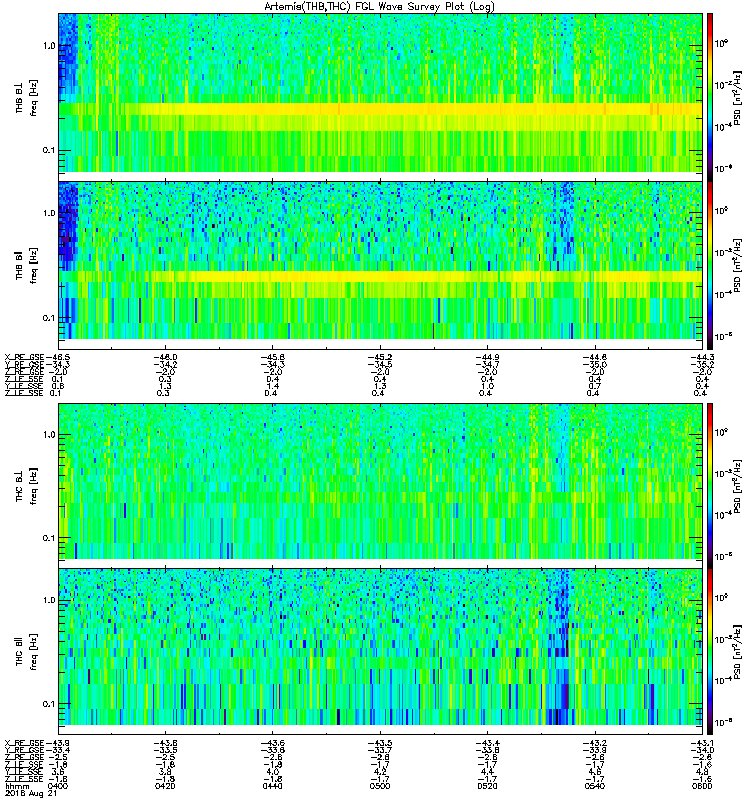
Task: Click the THB X_RE_GSE value -45.2
Action: click(x=380, y=357)
